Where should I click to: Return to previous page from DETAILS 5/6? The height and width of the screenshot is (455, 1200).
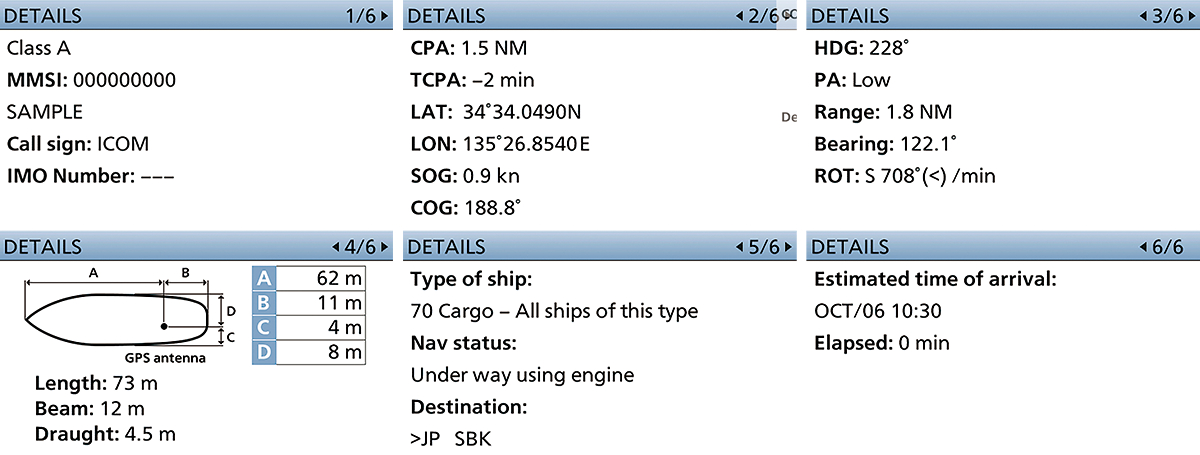tap(738, 247)
